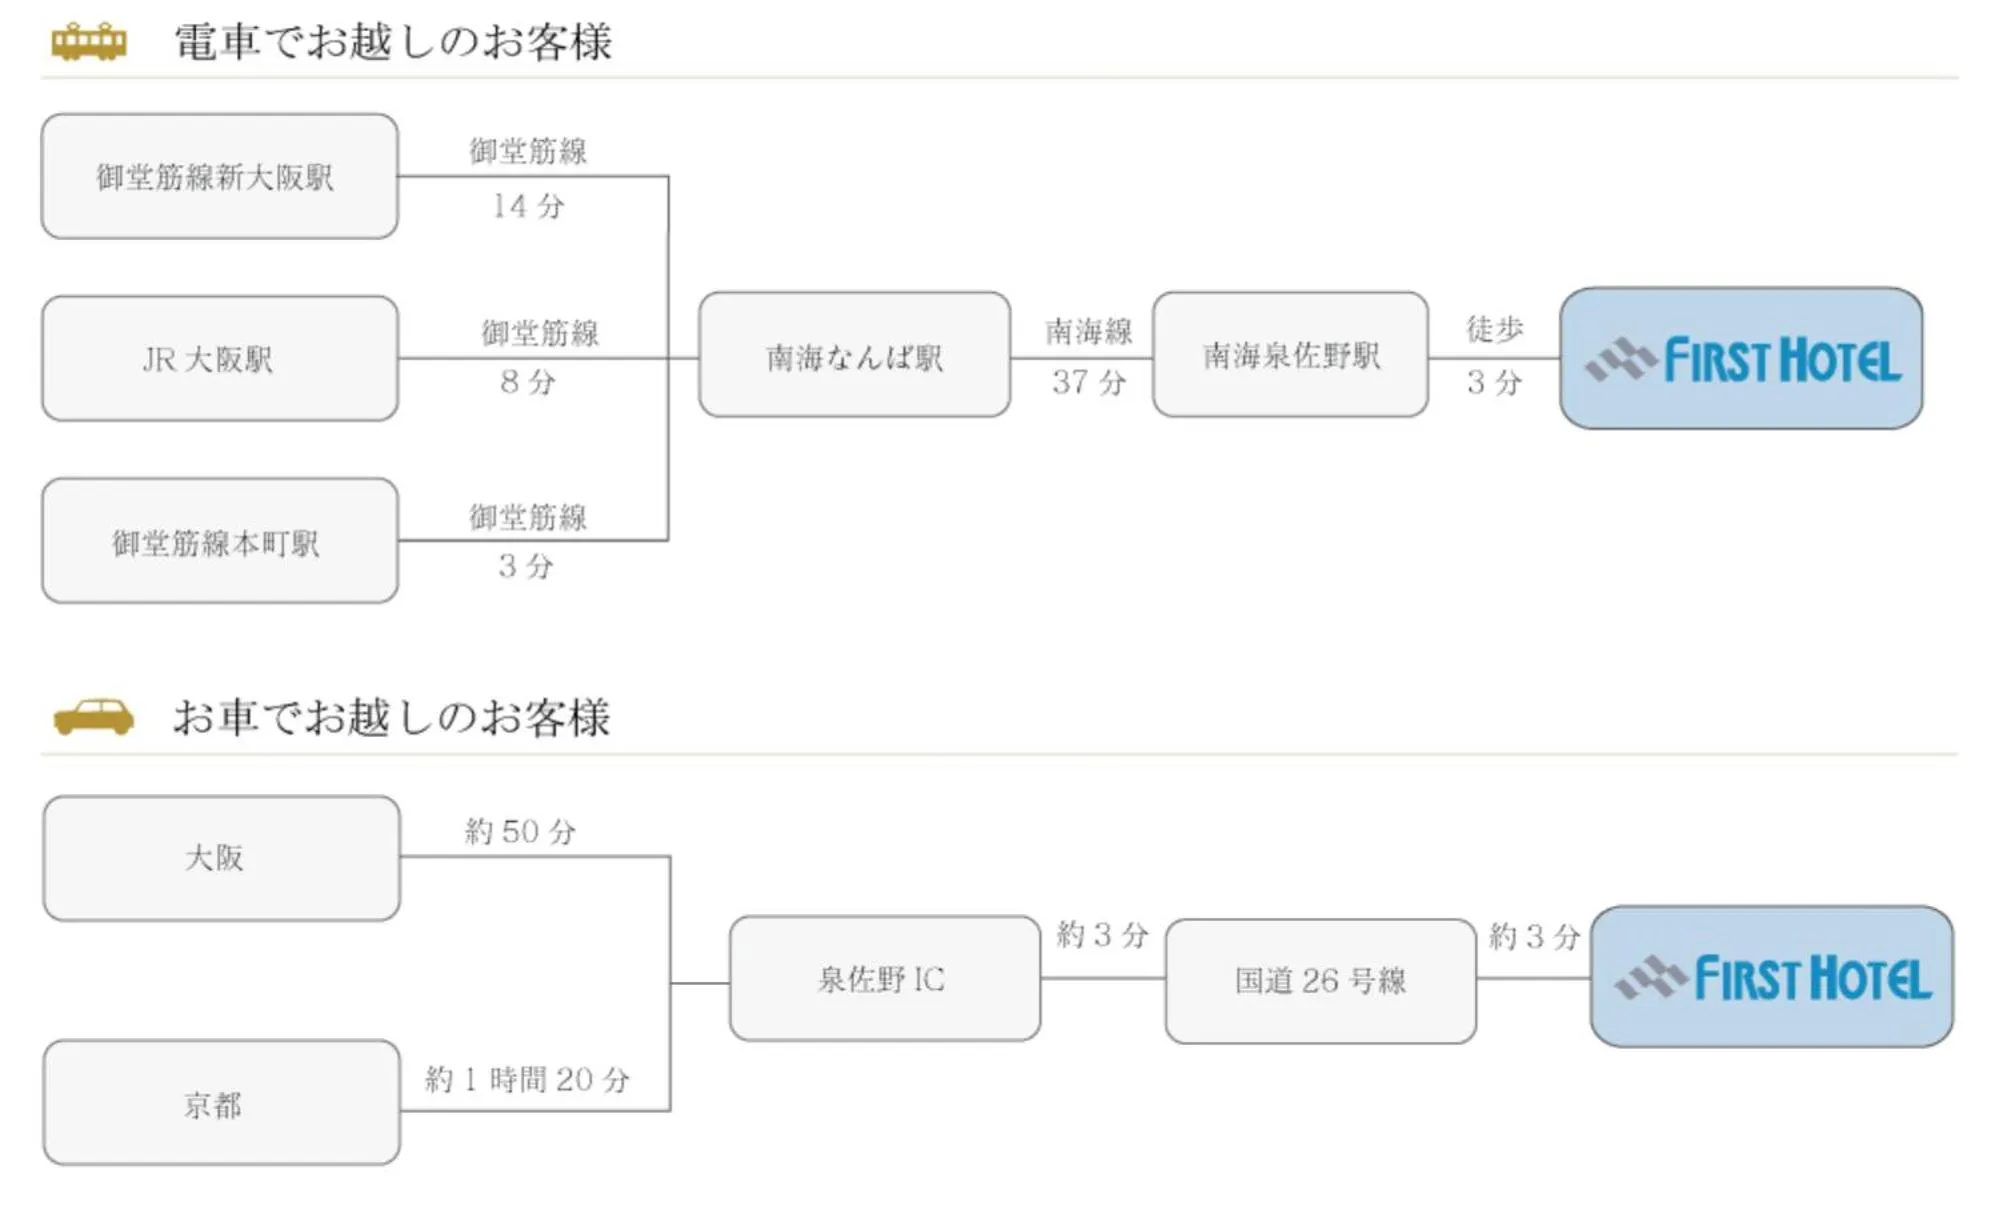Click the gold car icon
Image resolution: width=1999 pixels, height=1218 pixels.
(x=93, y=717)
